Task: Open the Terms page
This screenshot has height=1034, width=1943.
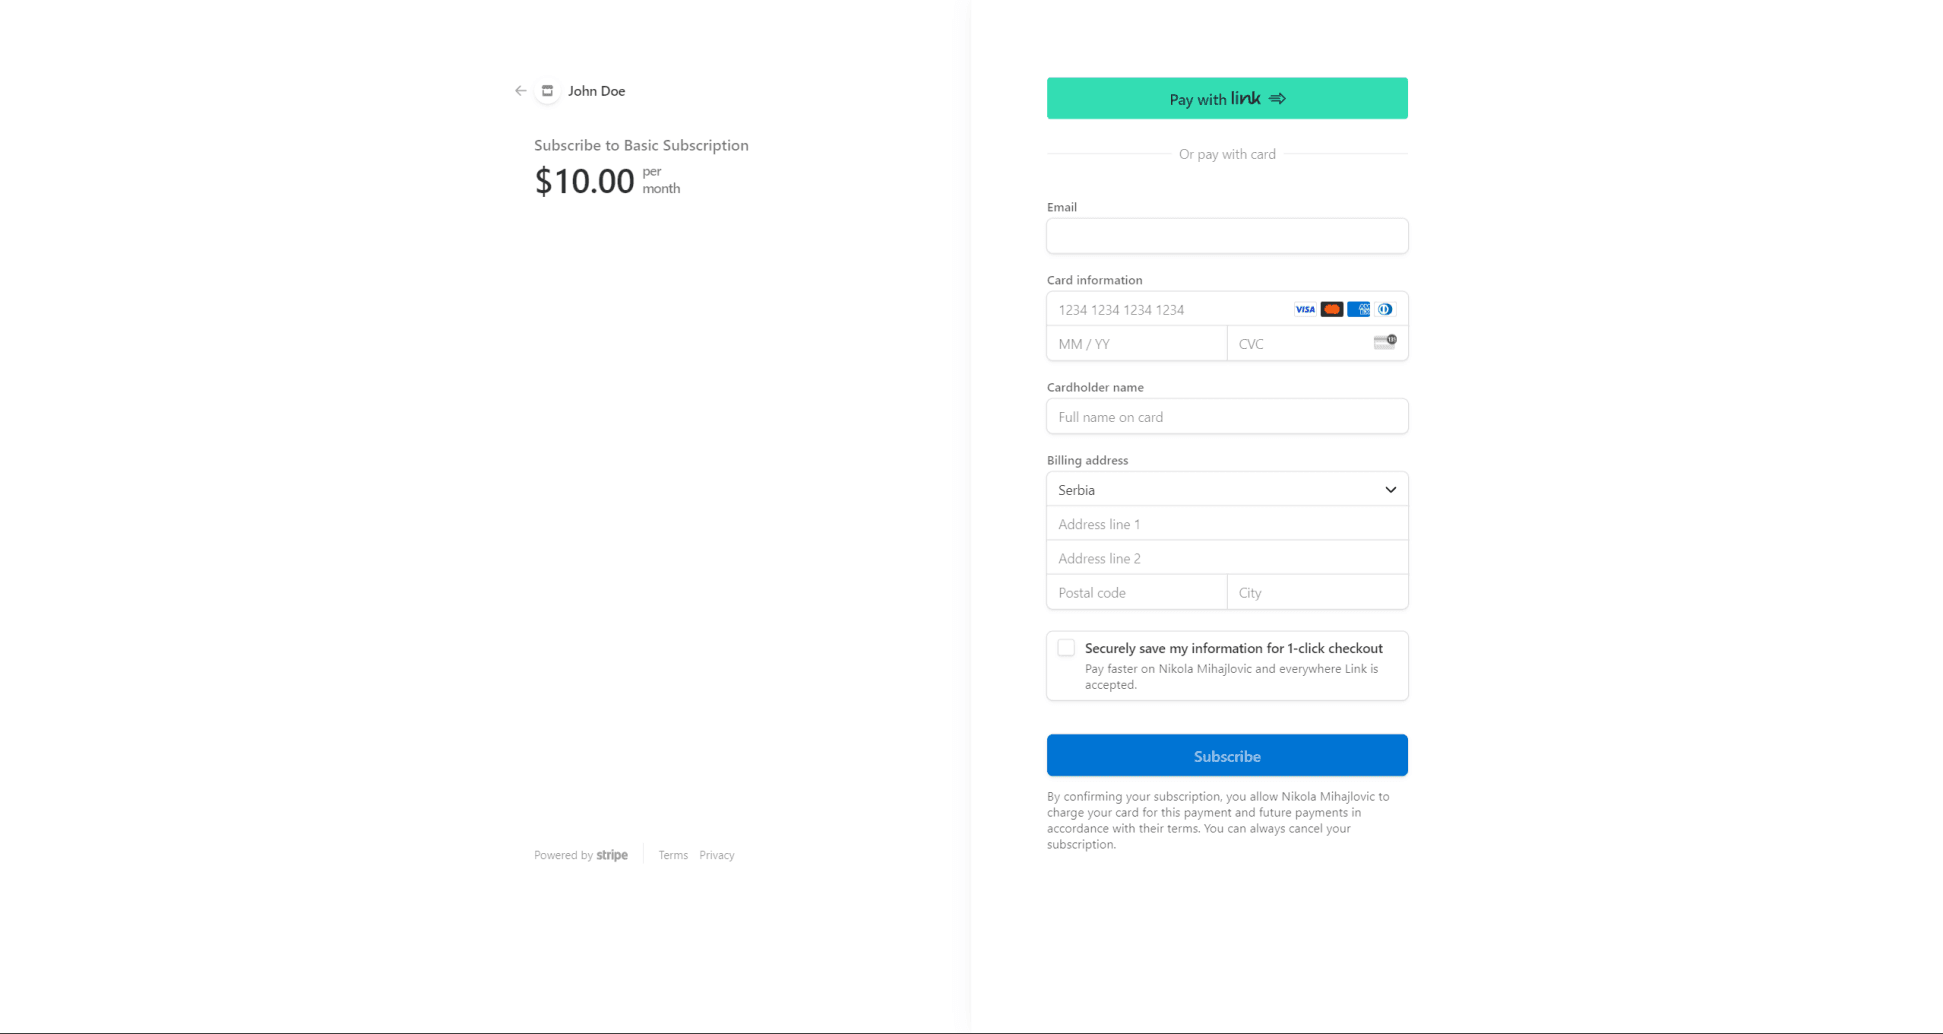Action: (672, 855)
